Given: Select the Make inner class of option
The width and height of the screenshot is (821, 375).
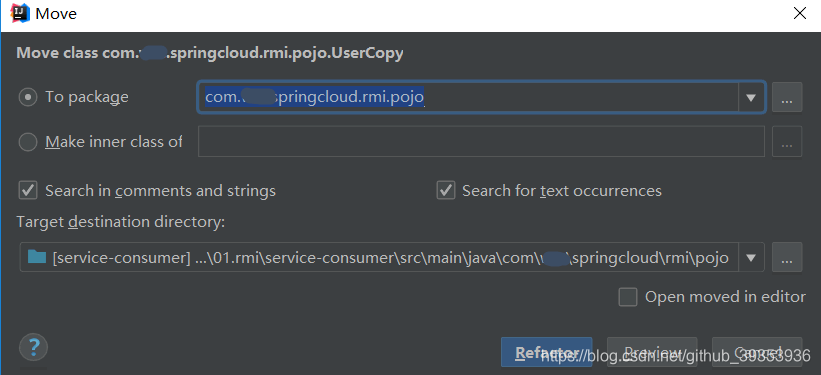Looking at the screenshot, I should [28, 142].
